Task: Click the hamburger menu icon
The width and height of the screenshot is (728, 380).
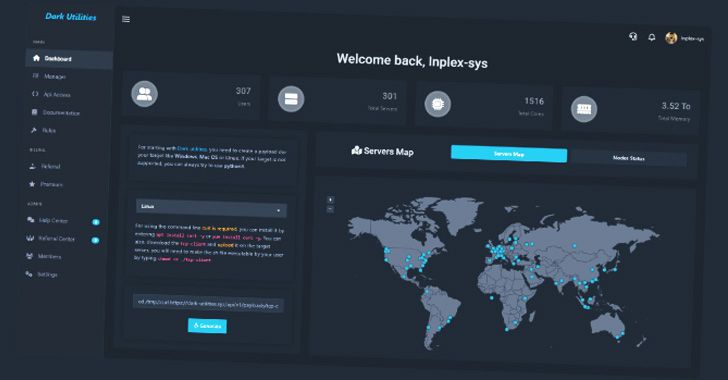Action: click(126, 19)
